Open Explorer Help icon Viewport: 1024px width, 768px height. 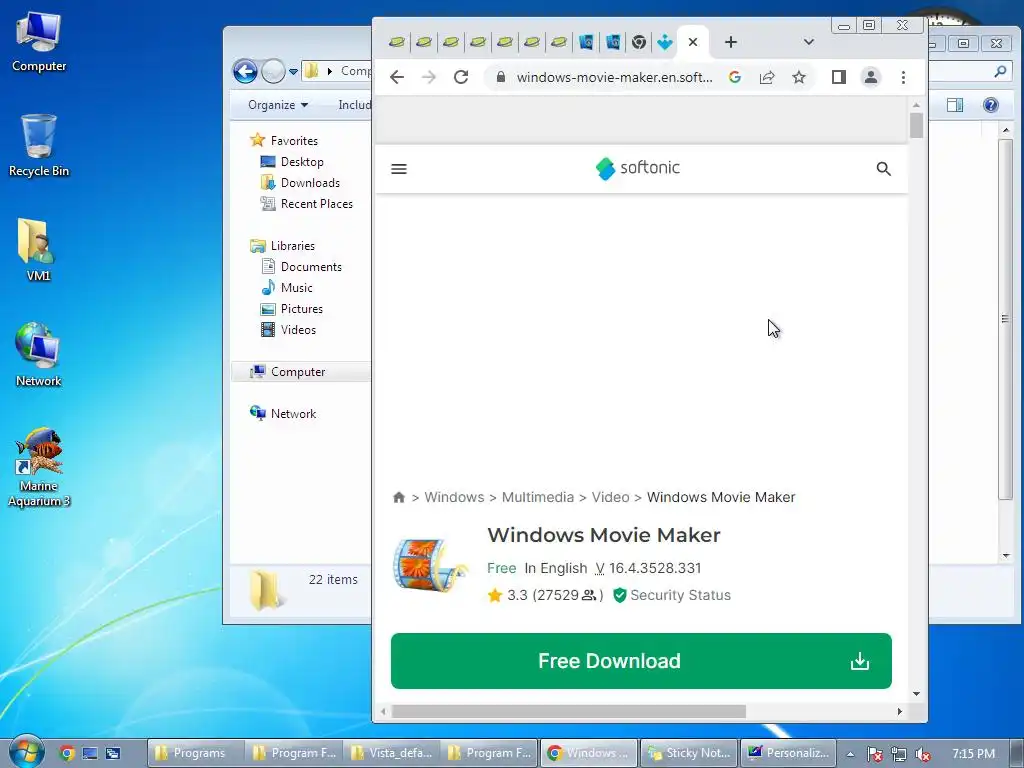(x=991, y=105)
